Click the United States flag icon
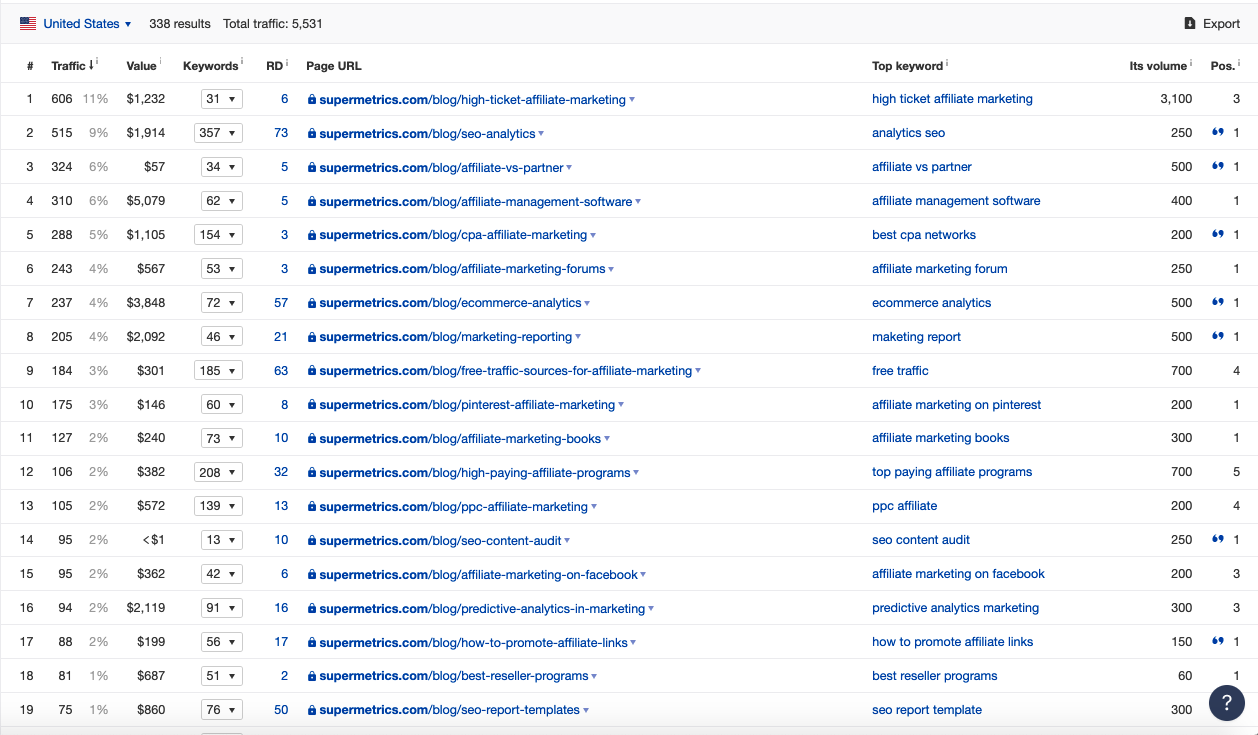This screenshot has height=735, width=1258. coord(28,23)
